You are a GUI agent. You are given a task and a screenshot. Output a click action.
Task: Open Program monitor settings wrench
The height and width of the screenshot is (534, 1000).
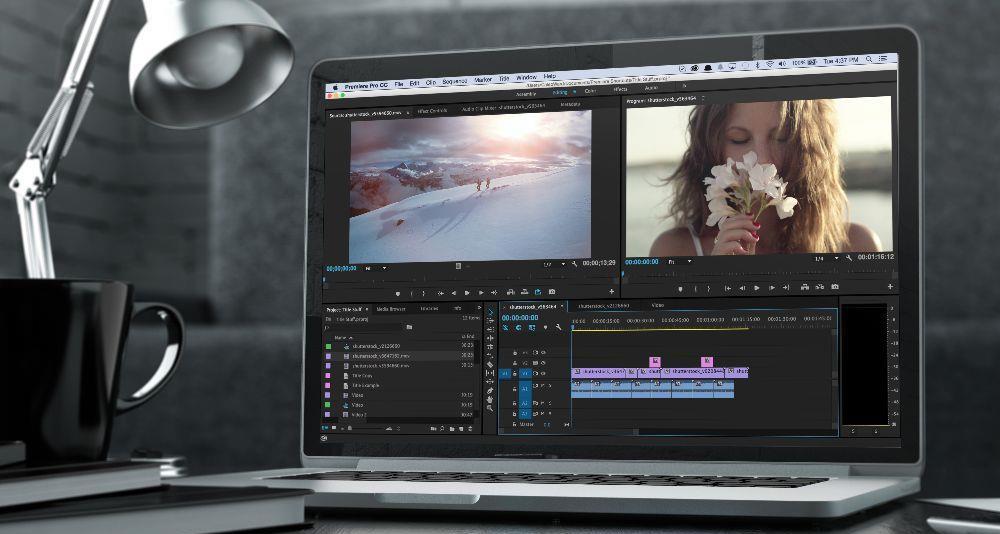[x=848, y=258]
